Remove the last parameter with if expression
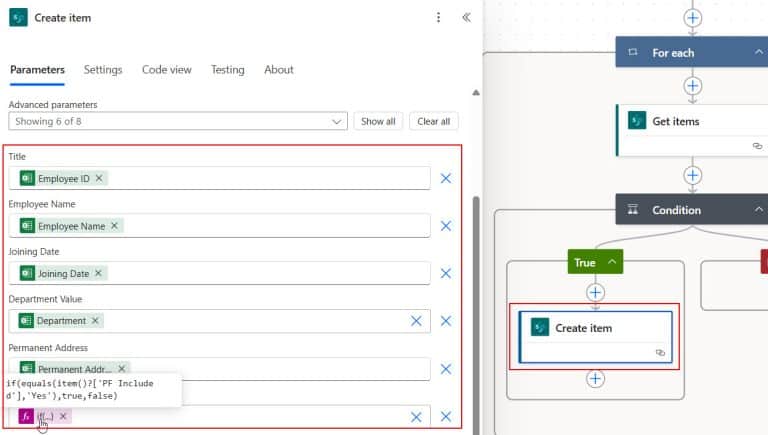 (x=446, y=416)
